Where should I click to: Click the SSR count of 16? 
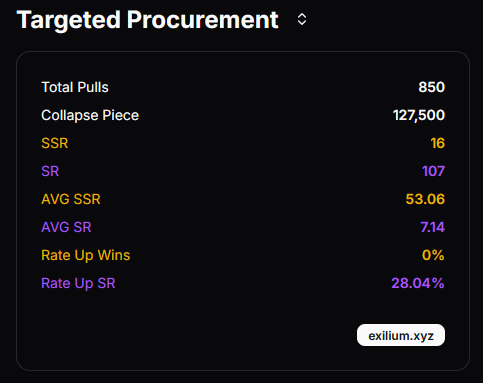click(437, 143)
